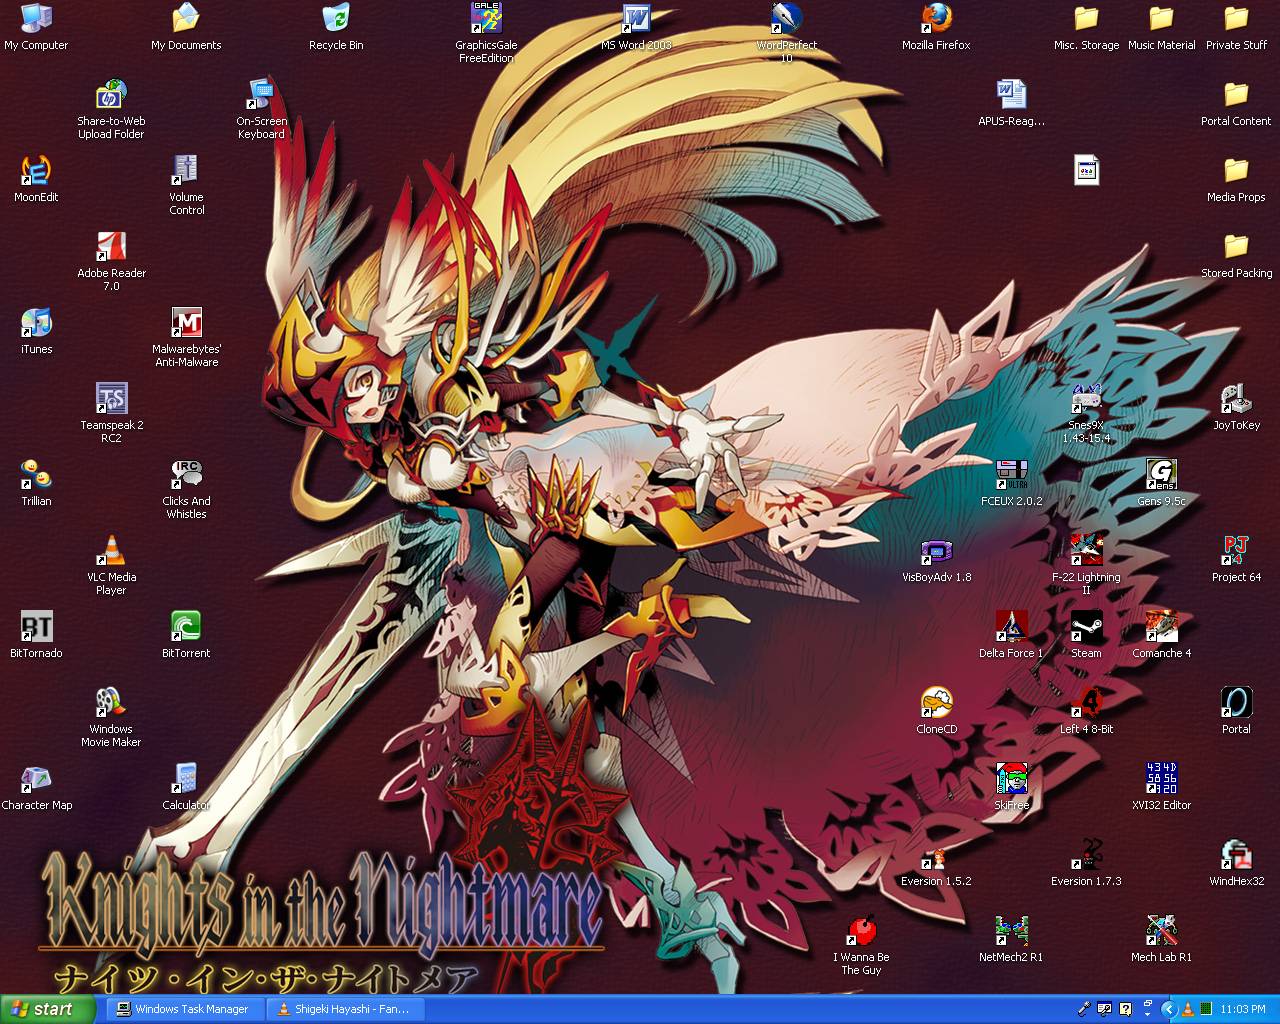This screenshot has height=1024, width=1280.
Task: Select the Teamspeak 2 RC2 icon
Action: coord(111,400)
